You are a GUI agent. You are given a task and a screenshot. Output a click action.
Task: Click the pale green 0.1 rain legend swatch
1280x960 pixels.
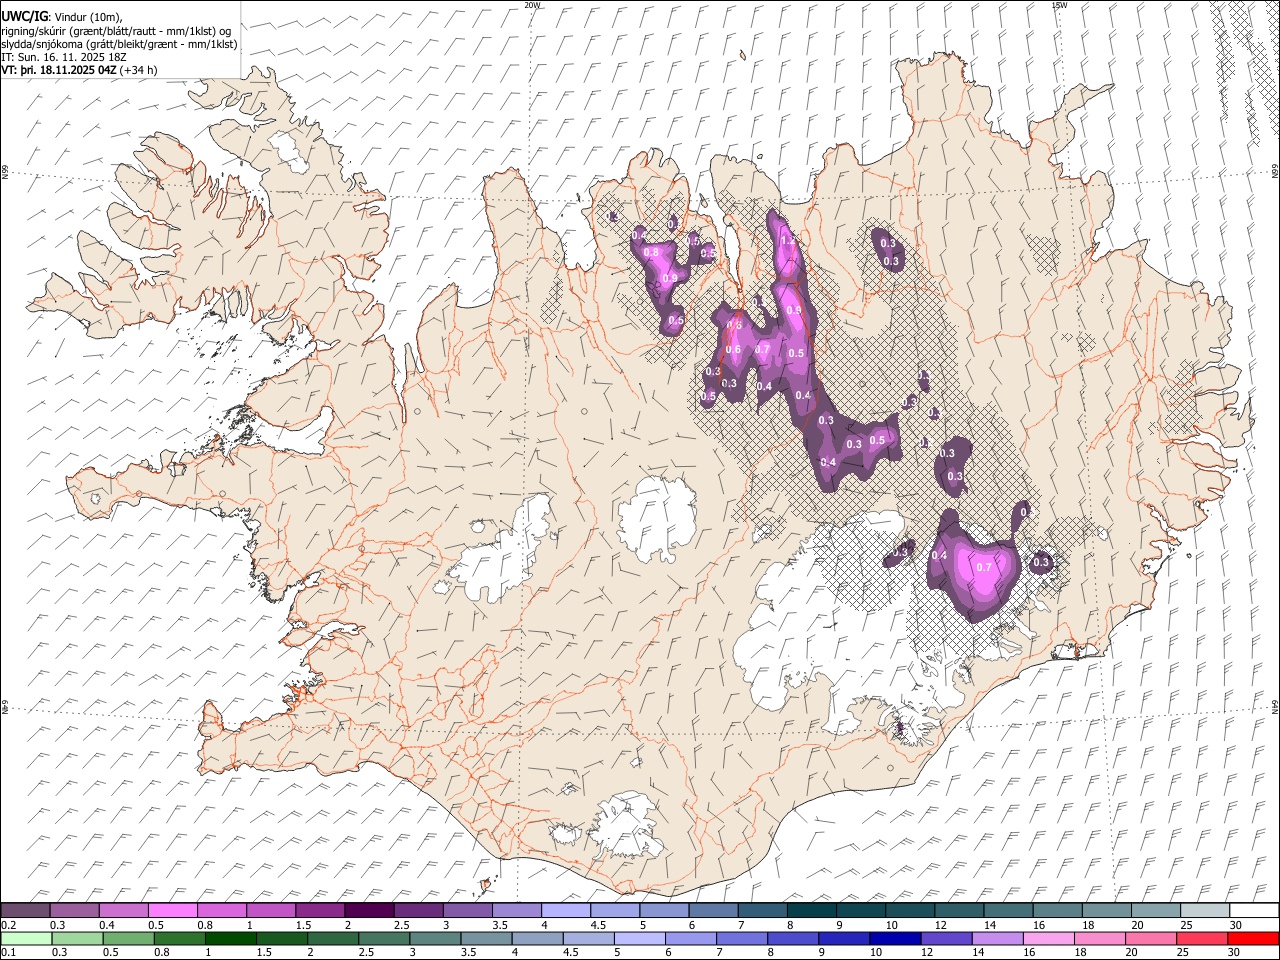[x=26, y=939]
